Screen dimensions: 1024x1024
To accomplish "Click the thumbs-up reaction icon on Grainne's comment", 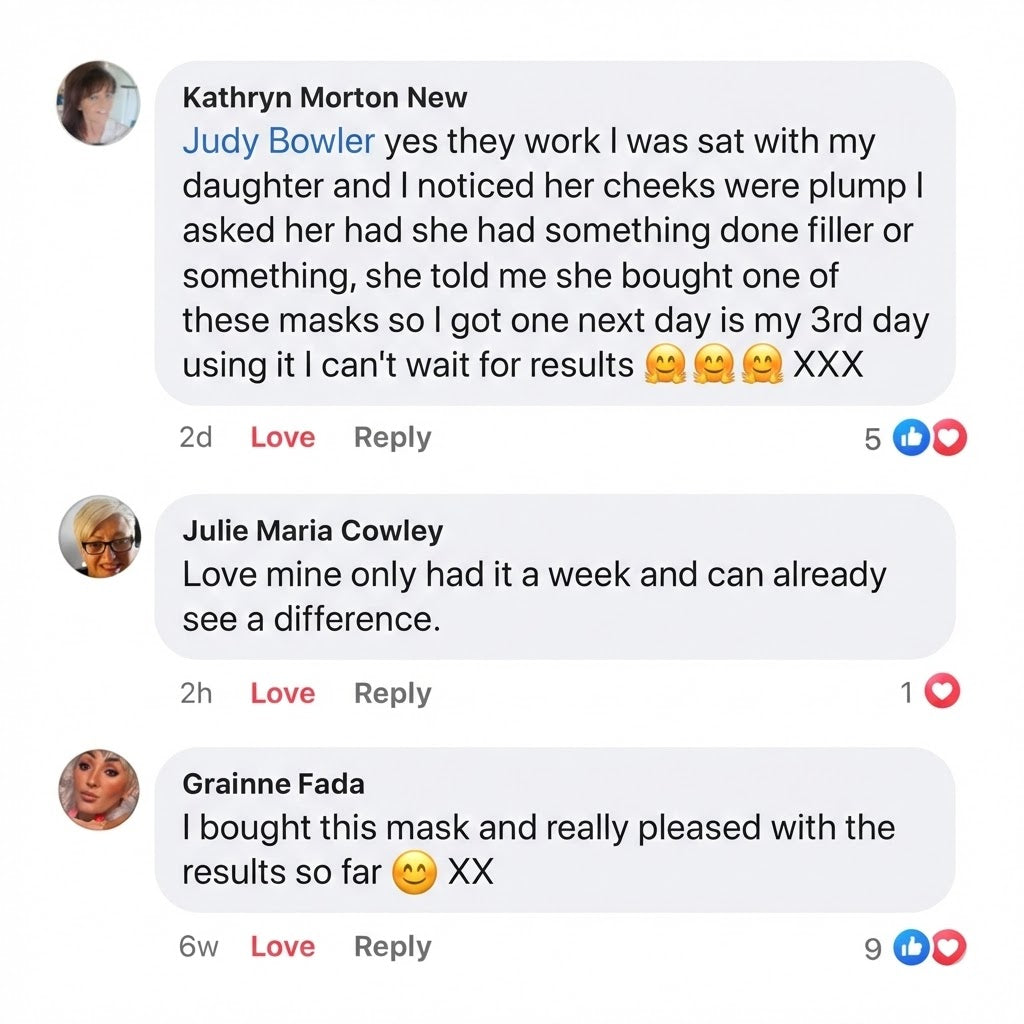I will point(911,948).
